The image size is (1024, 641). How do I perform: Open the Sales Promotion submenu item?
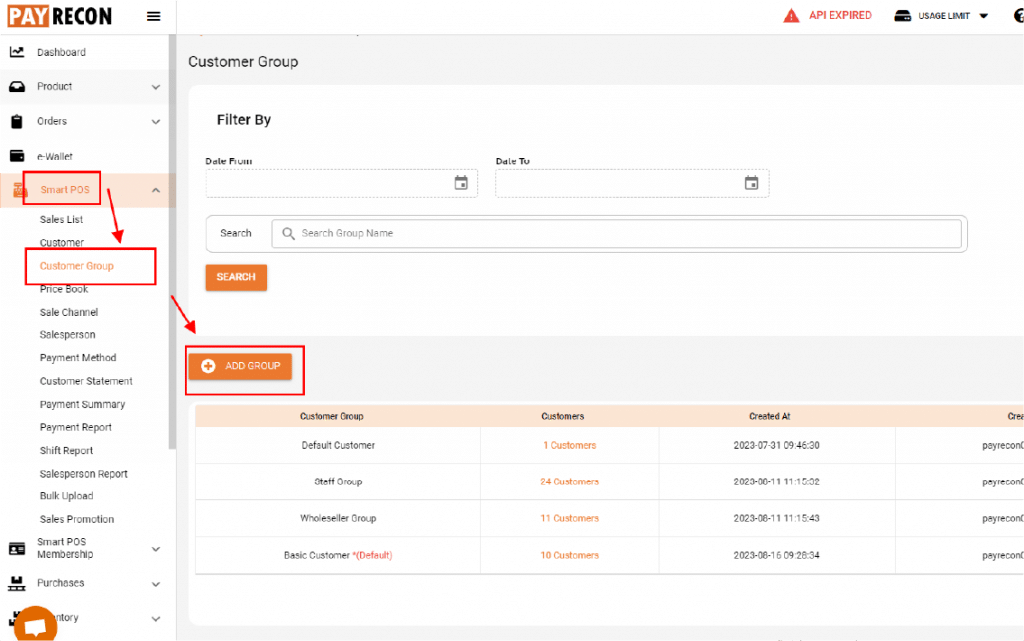point(77,519)
